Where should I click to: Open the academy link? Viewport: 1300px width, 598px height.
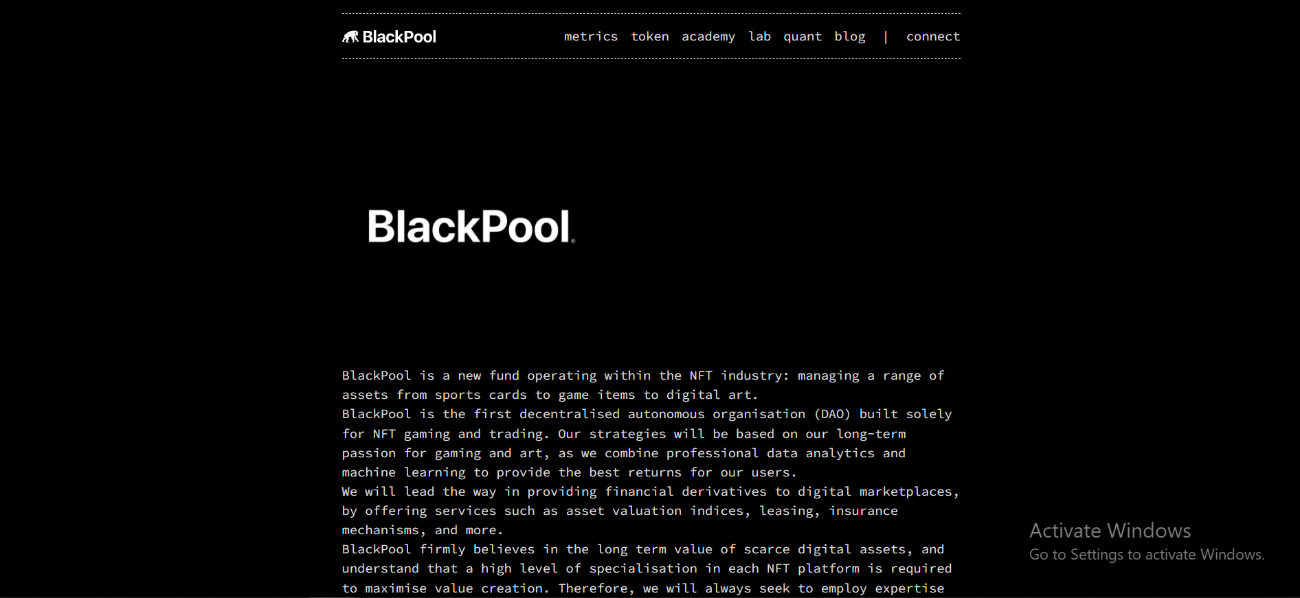point(708,36)
